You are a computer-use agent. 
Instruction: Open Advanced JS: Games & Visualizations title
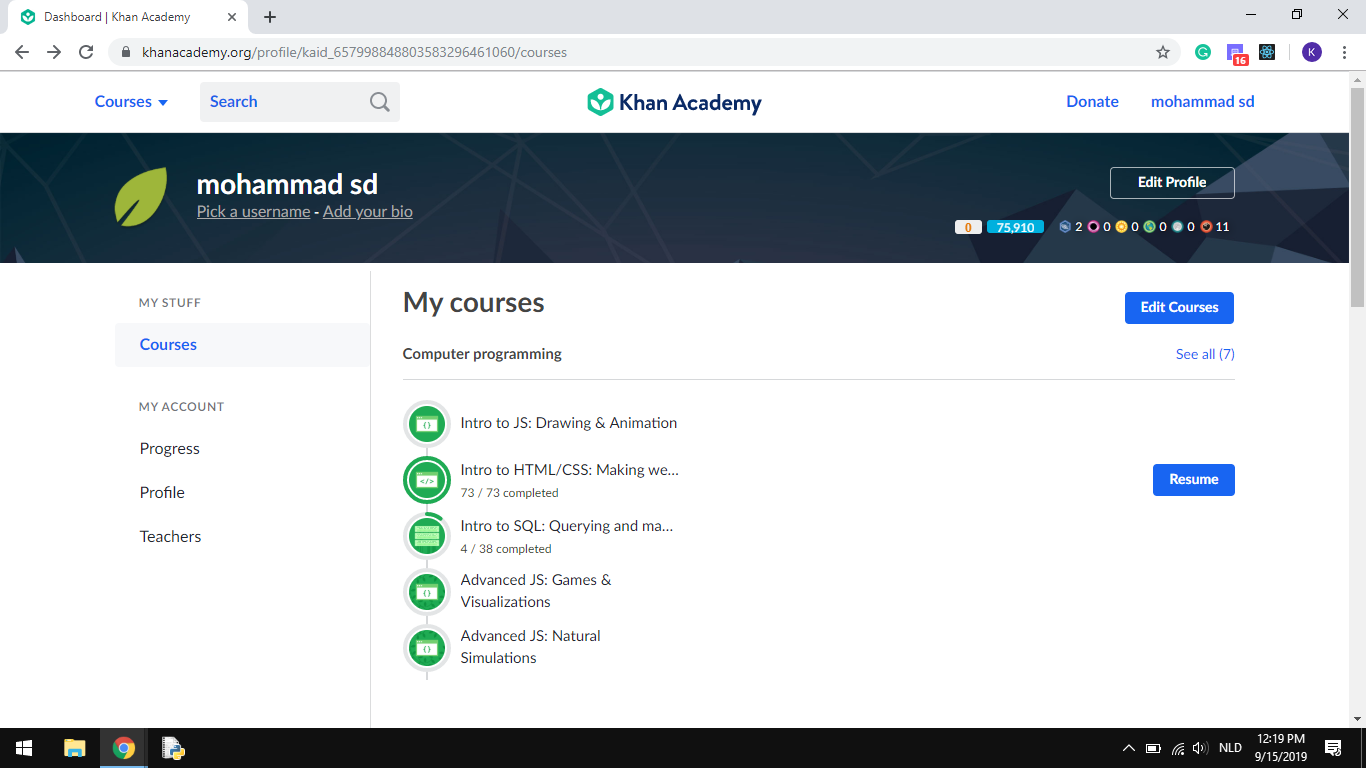536,591
